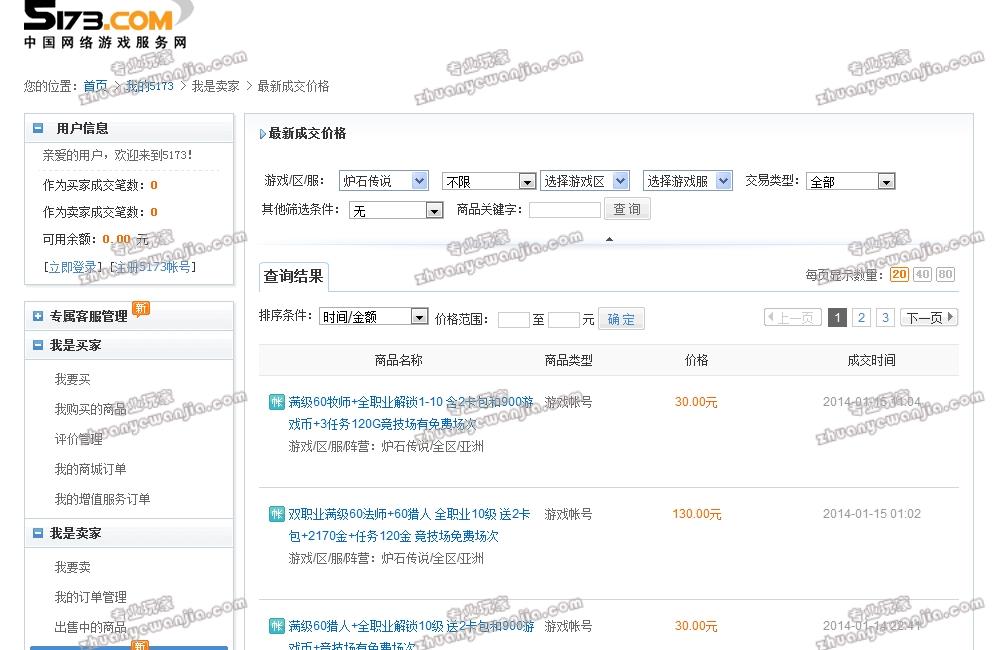Click the 2014-01-15 01:02 timestamp
Image resolution: width=994 pixels, height=650 pixels.
pos(872,514)
